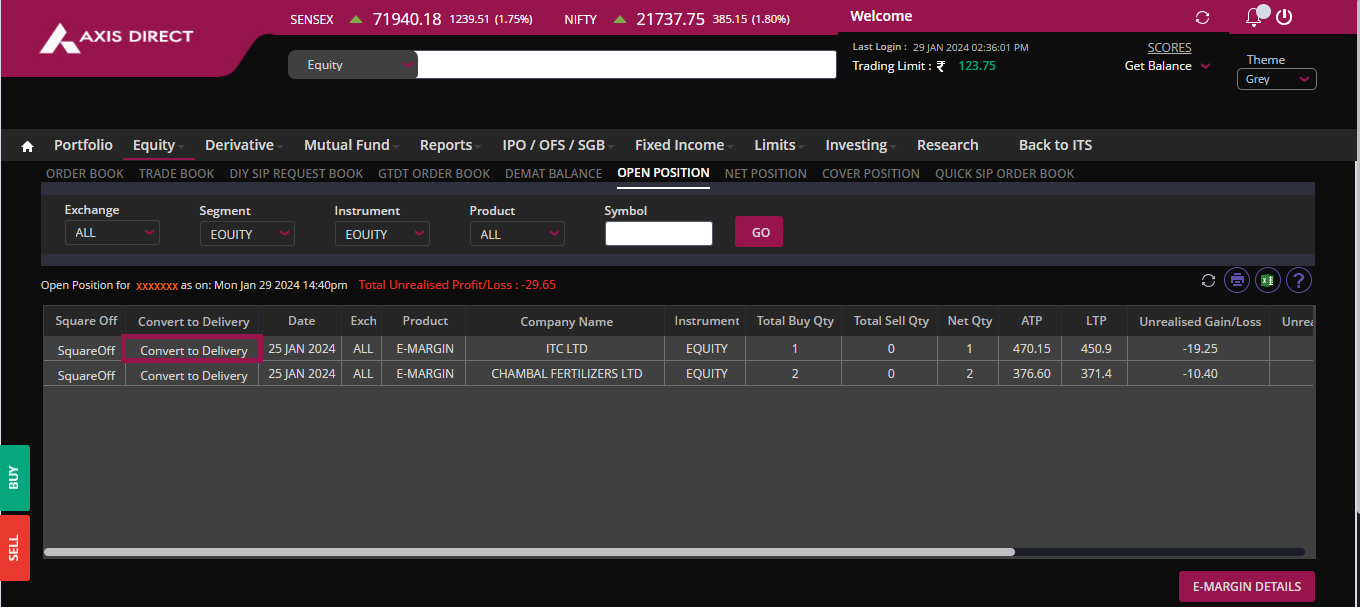Print the open positions using printer icon
The width and height of the screenshot is (1360, 607).
click(x=1237, y=281)
